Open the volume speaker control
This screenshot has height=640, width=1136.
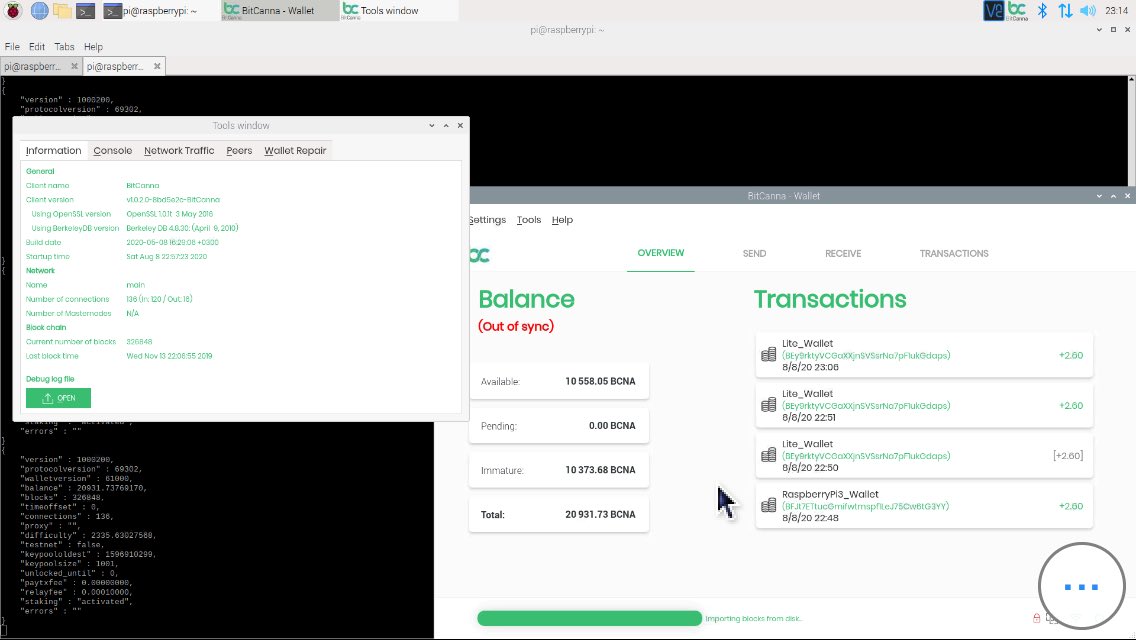pos(1087,11)
